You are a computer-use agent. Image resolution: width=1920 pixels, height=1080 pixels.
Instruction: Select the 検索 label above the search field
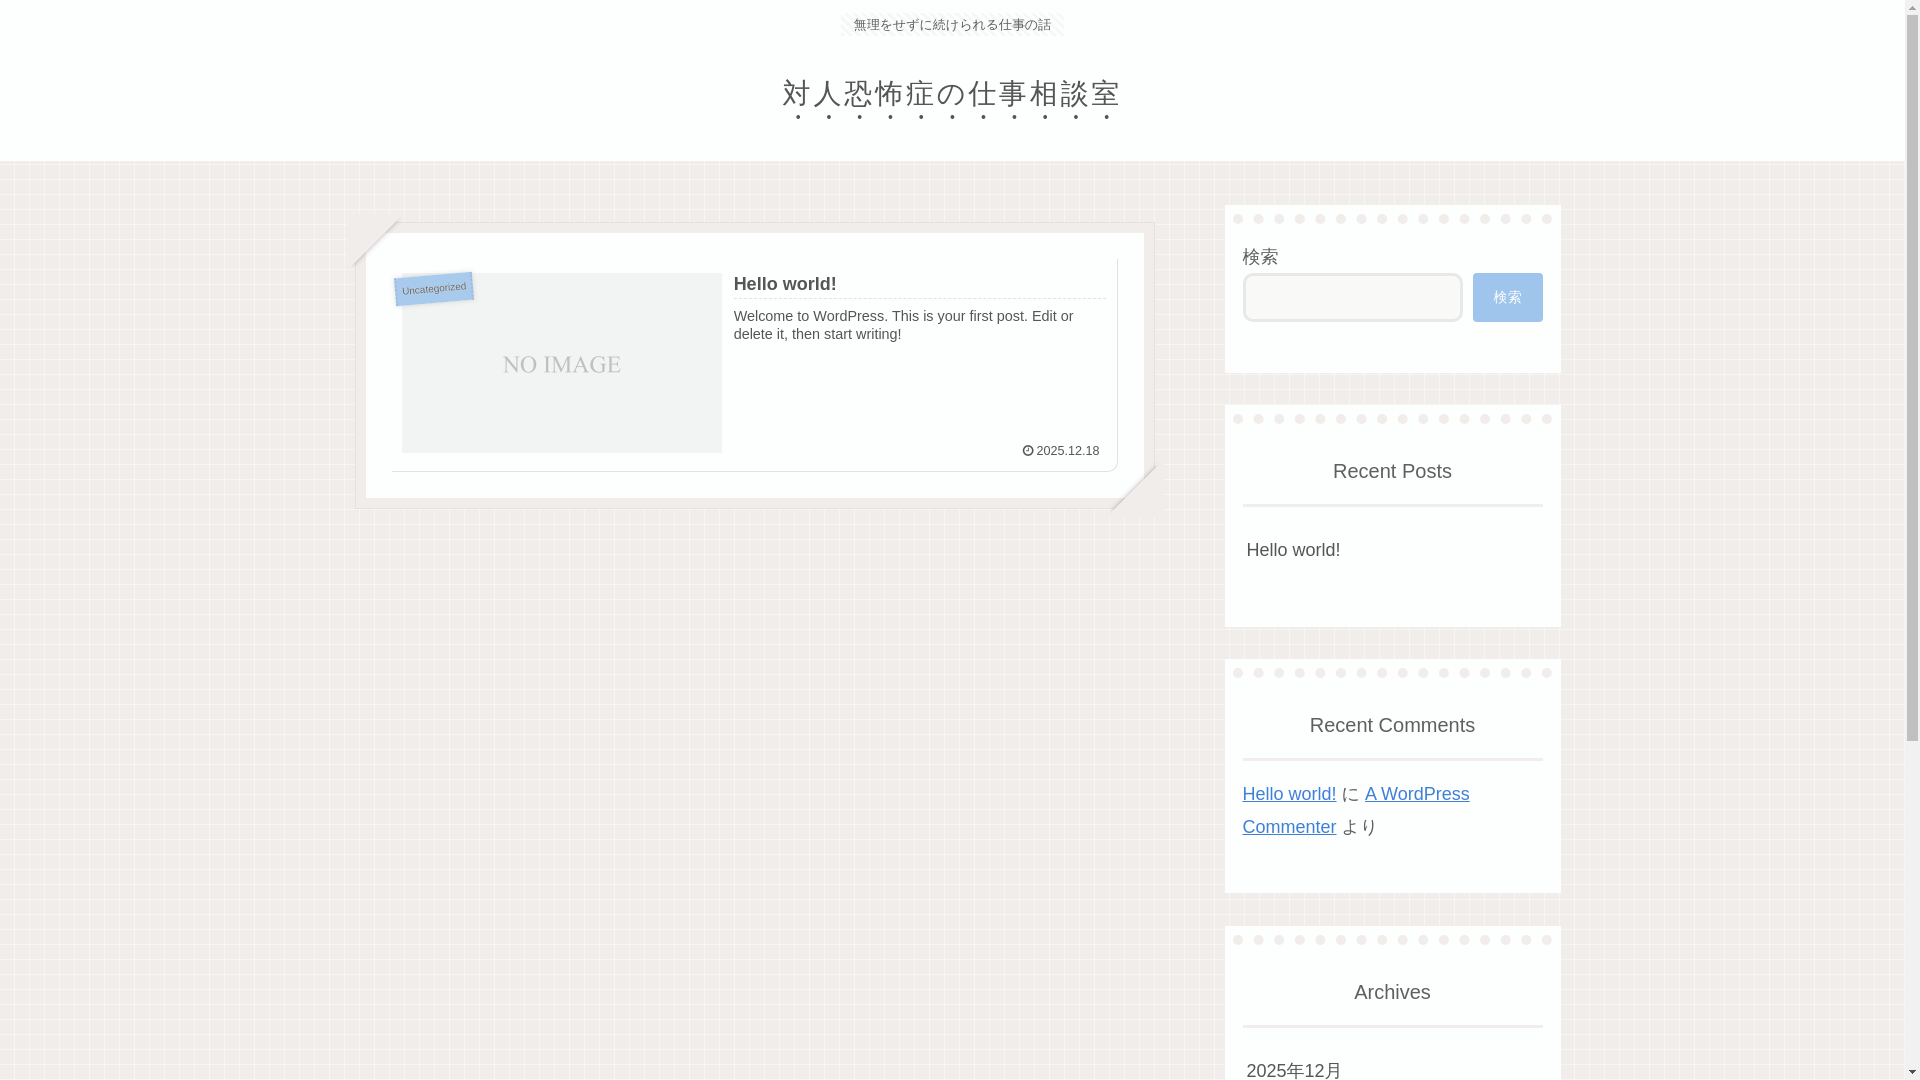click(1260, 257)
